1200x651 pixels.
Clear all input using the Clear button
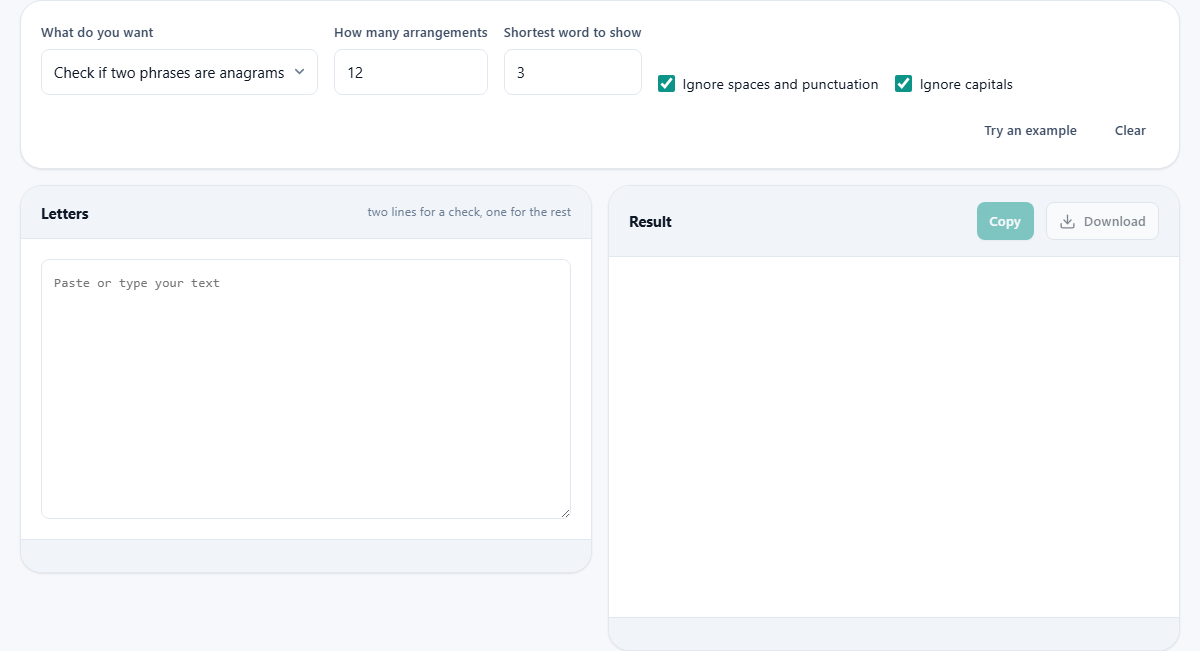pos(1130,130)
